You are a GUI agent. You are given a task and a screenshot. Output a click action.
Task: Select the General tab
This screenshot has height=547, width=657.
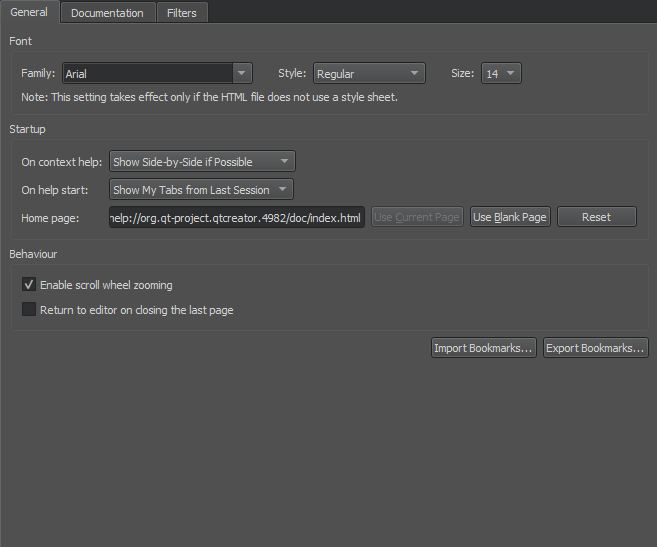pyautogui.click(x=29, y=12)
